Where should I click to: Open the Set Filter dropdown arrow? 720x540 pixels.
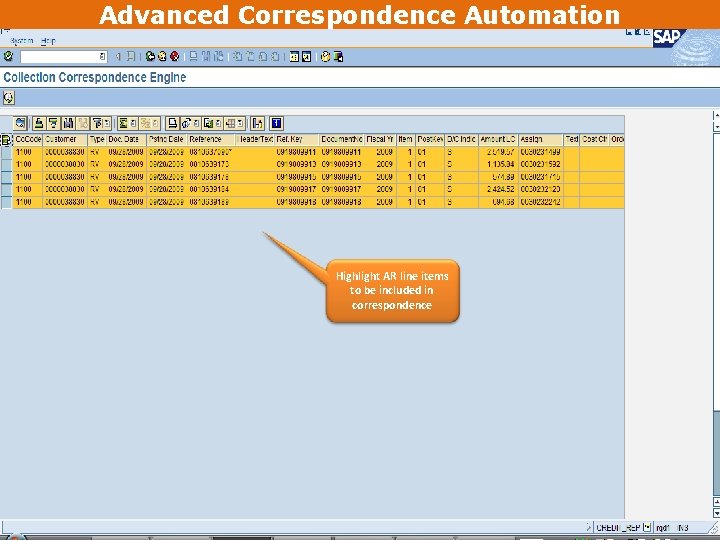107,123
